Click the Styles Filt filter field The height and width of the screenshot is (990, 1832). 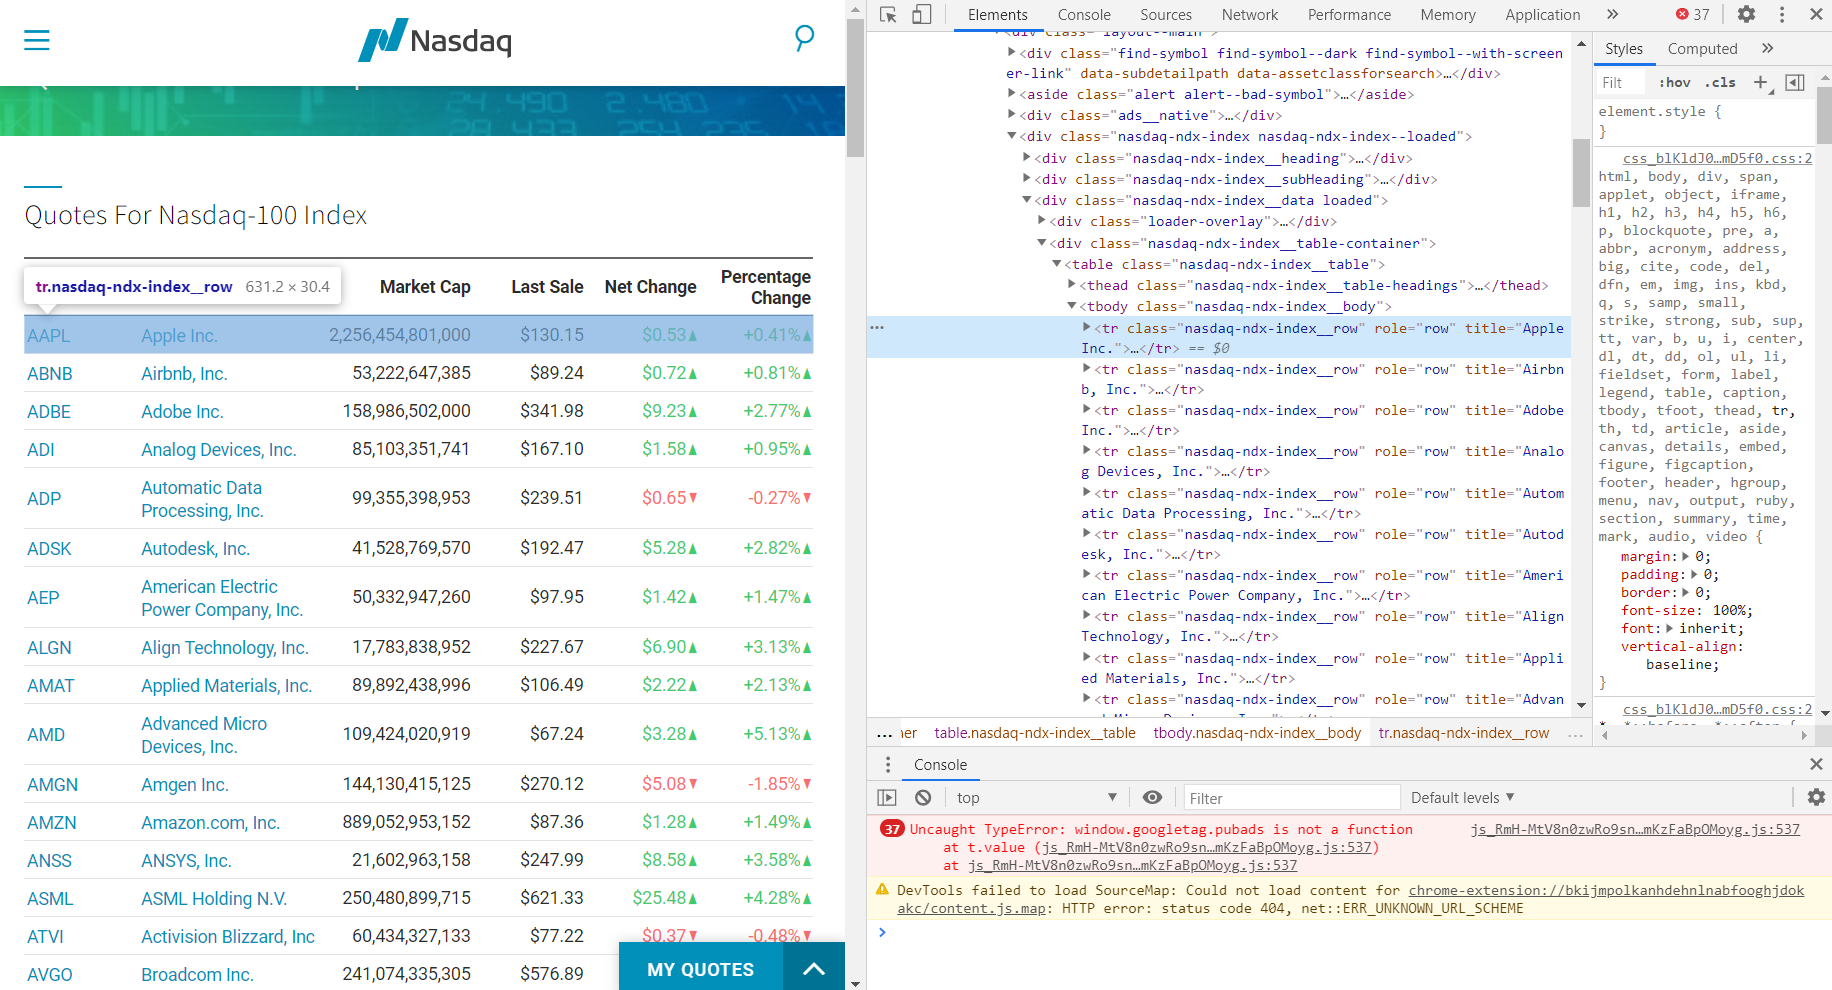point(1621,83)
